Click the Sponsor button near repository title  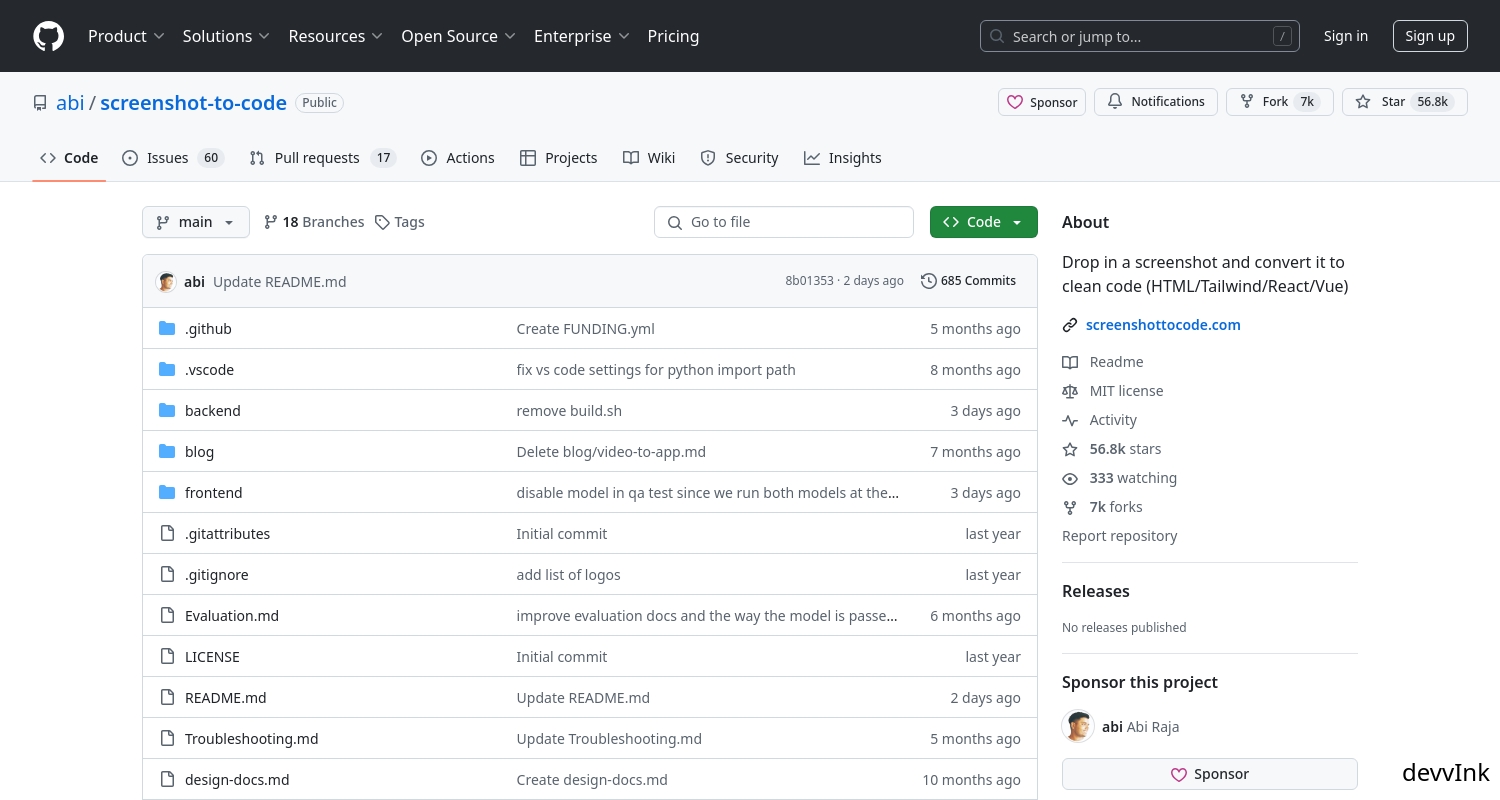click(1042, 102)
